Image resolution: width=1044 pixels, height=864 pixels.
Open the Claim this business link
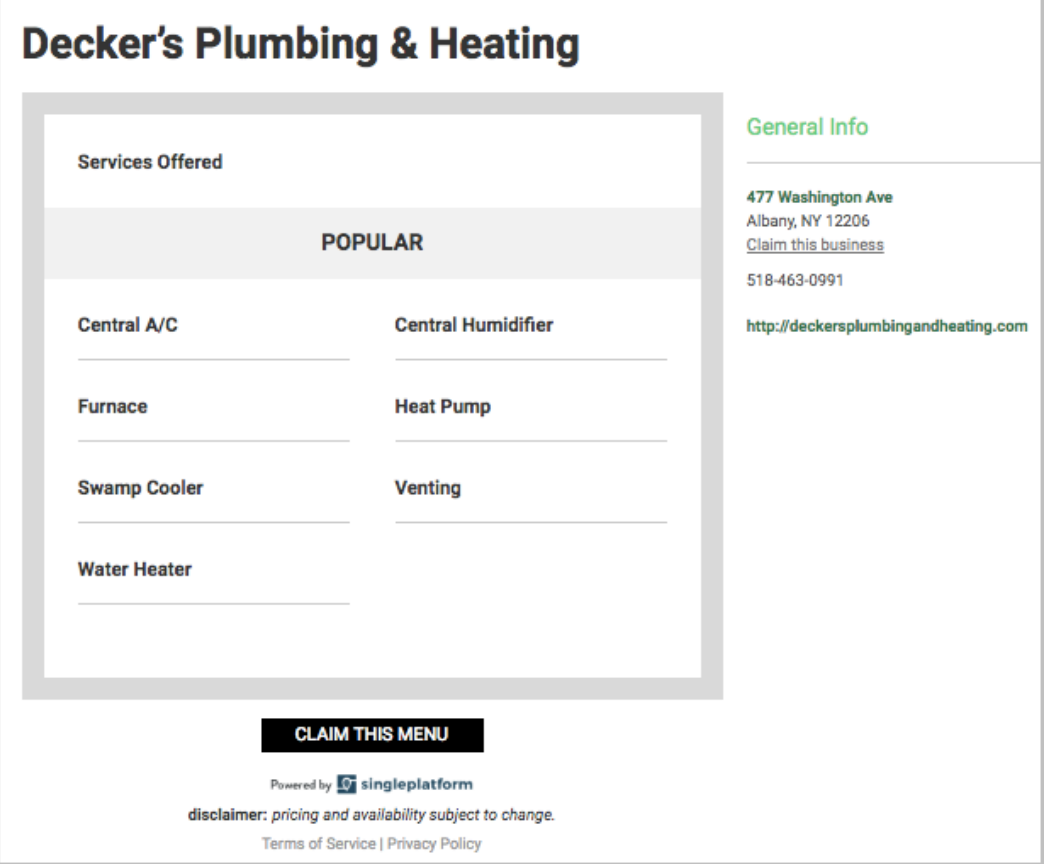(815, 245)
